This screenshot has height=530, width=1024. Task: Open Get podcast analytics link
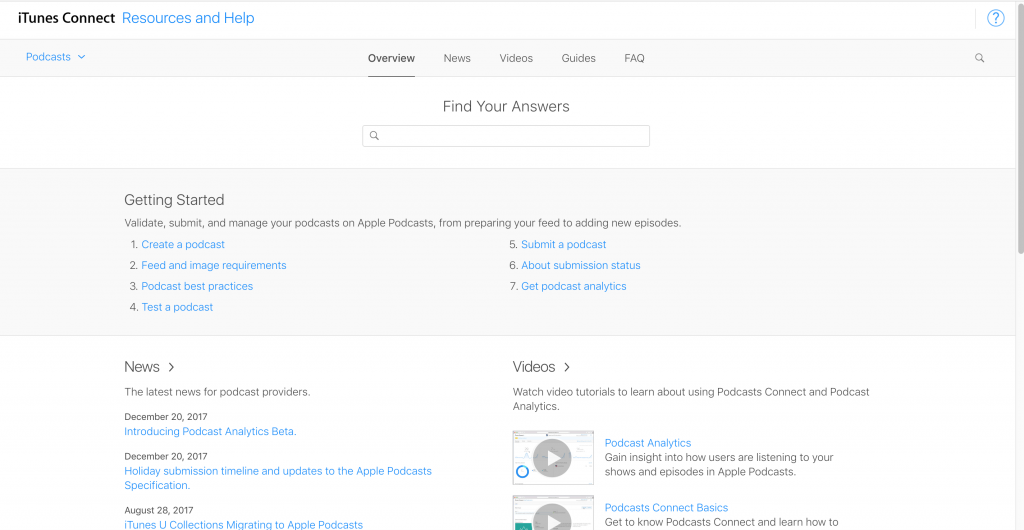(x=573, y=286)
